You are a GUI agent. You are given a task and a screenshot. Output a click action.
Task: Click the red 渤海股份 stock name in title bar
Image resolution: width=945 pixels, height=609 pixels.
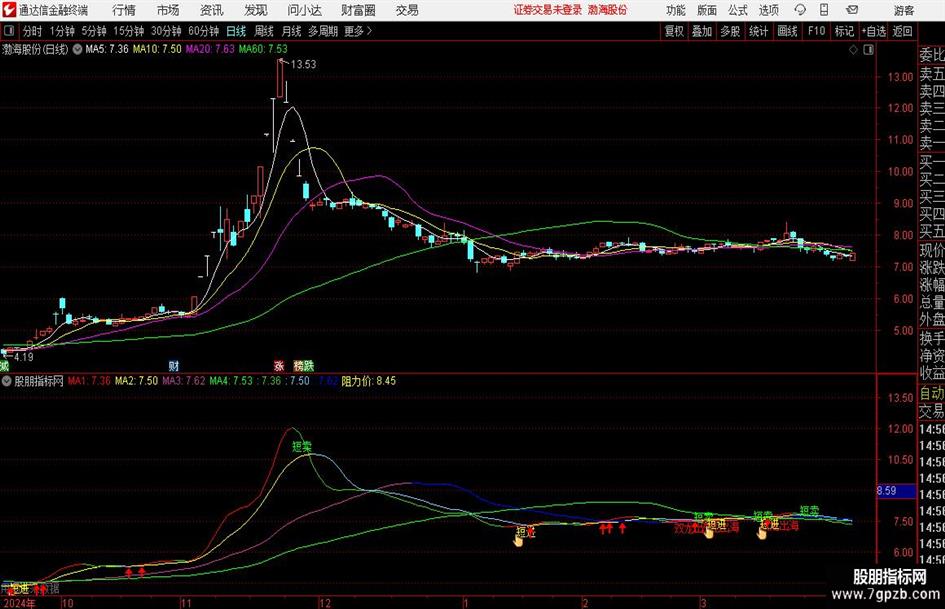point(608,10)
